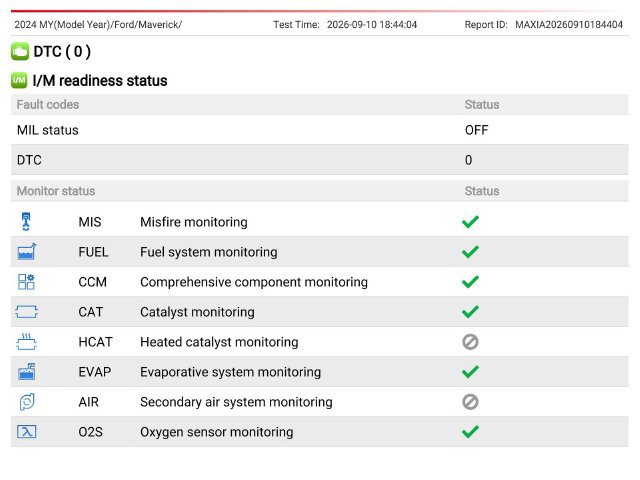The image size is (640, 480).
Task: Click the Misfire monitoring green checkmark
Action: point(470,222)
